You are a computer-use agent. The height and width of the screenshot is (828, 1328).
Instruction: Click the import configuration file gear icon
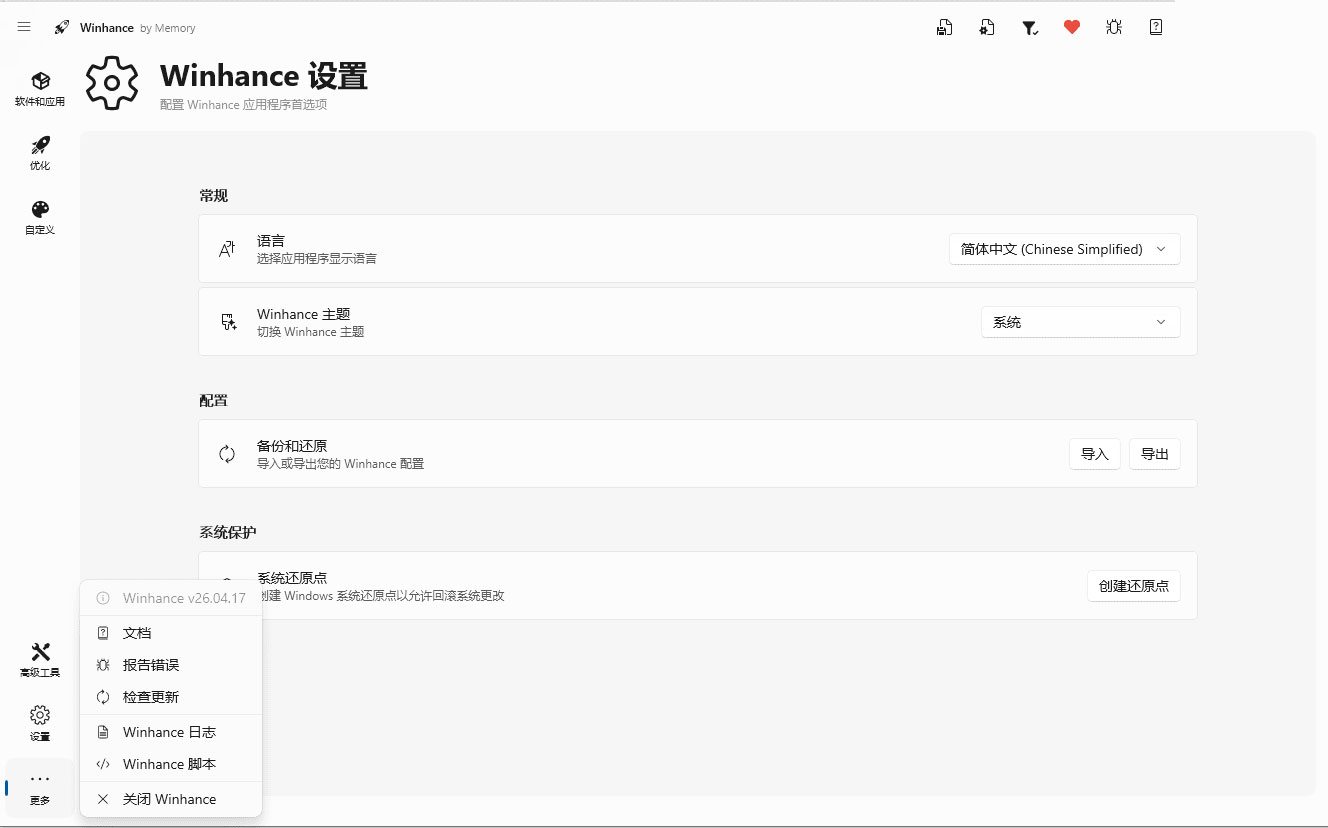tap(987, 27)
